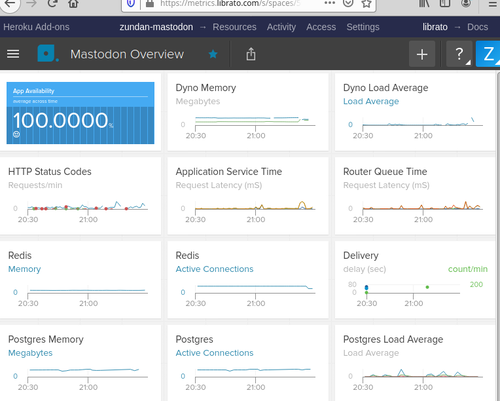Go back with the browser back arrow
The image size is (500, 401).
pos(9,4)
